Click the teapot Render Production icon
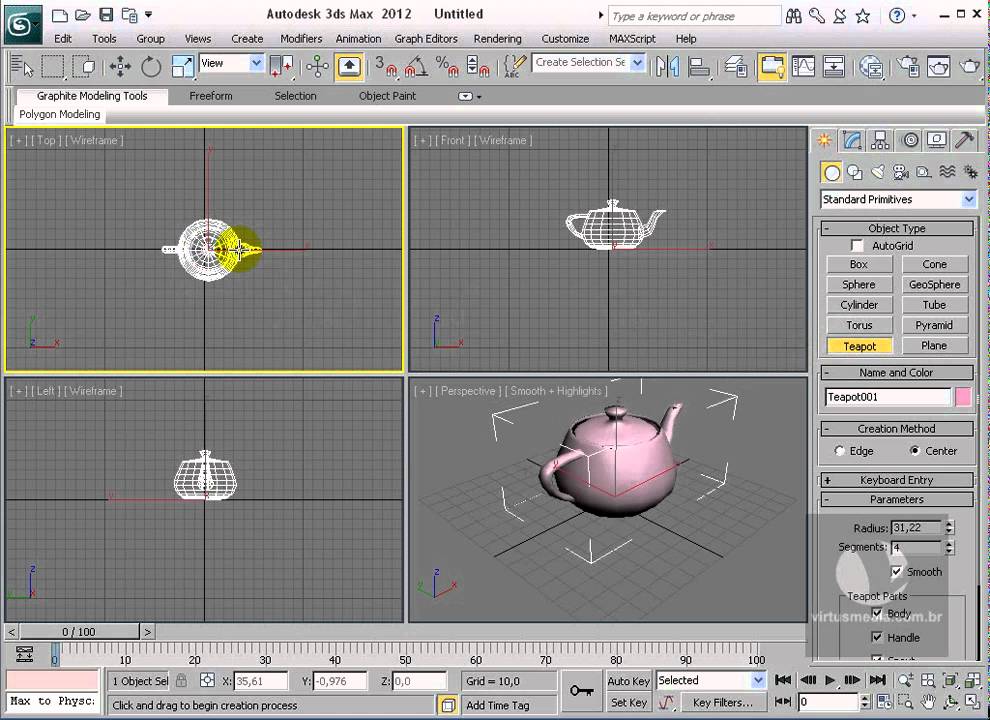This screenshot has width=990, height=720. pyautogui.click(x=969, y=67)
